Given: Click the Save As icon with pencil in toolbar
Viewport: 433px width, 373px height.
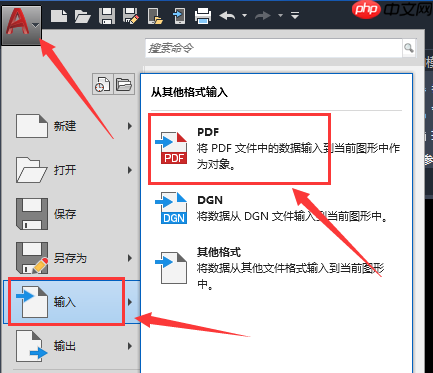Looking at the screenshot, I should point(131,16).
